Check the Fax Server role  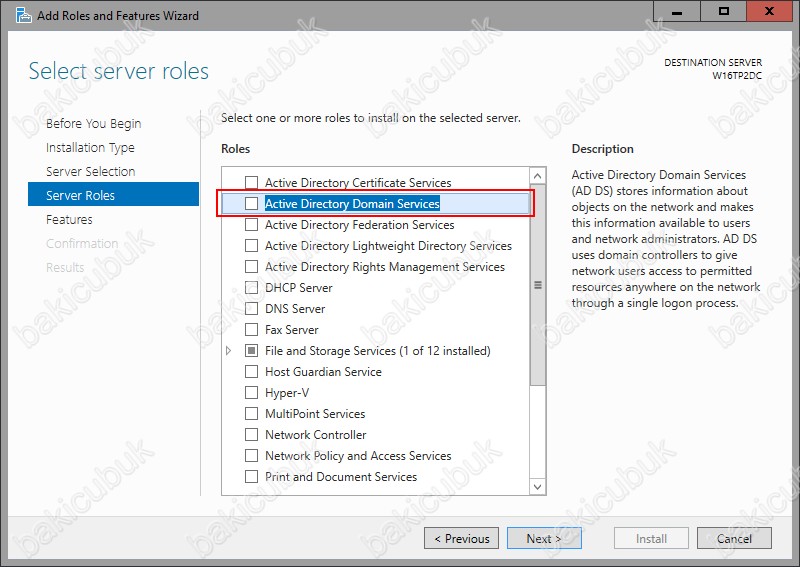click(252, 330)
